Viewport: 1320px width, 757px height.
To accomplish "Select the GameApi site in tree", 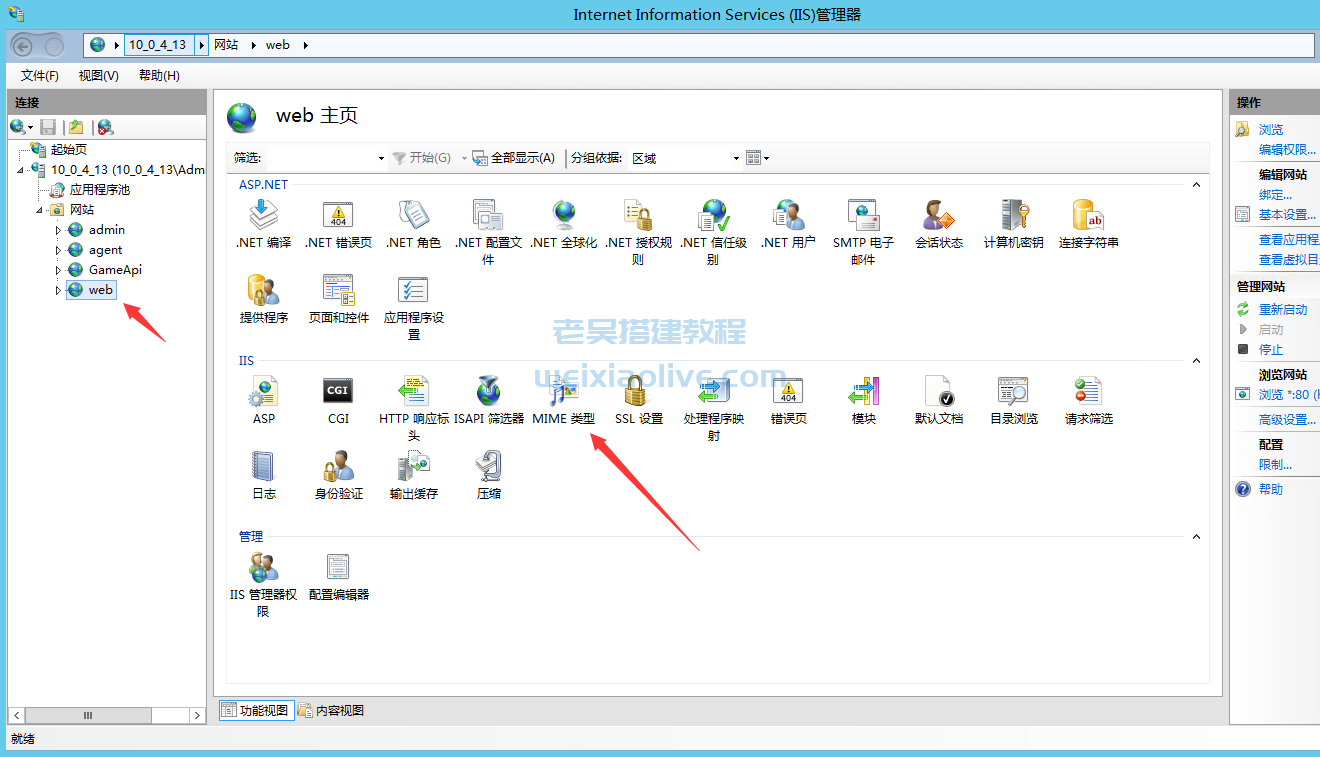I will coord(114,270).
